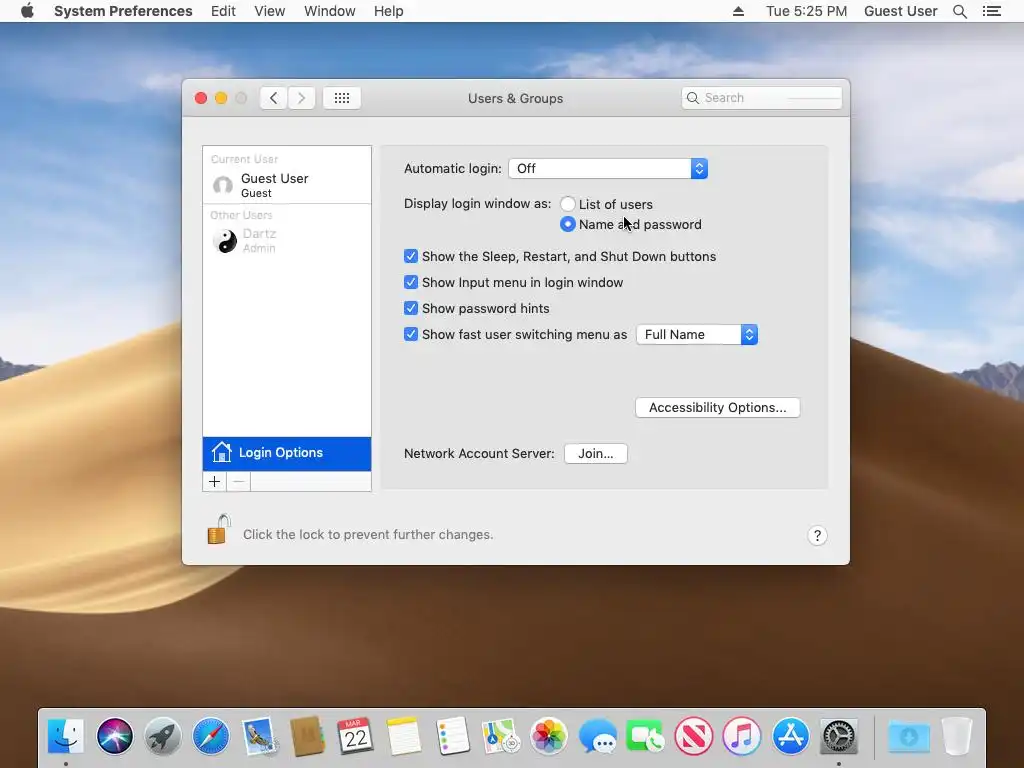Viewport: 1024px width, 768px height.
Task: Click the clock Tue 5:25 PM
Action: [x=807, y=11]
